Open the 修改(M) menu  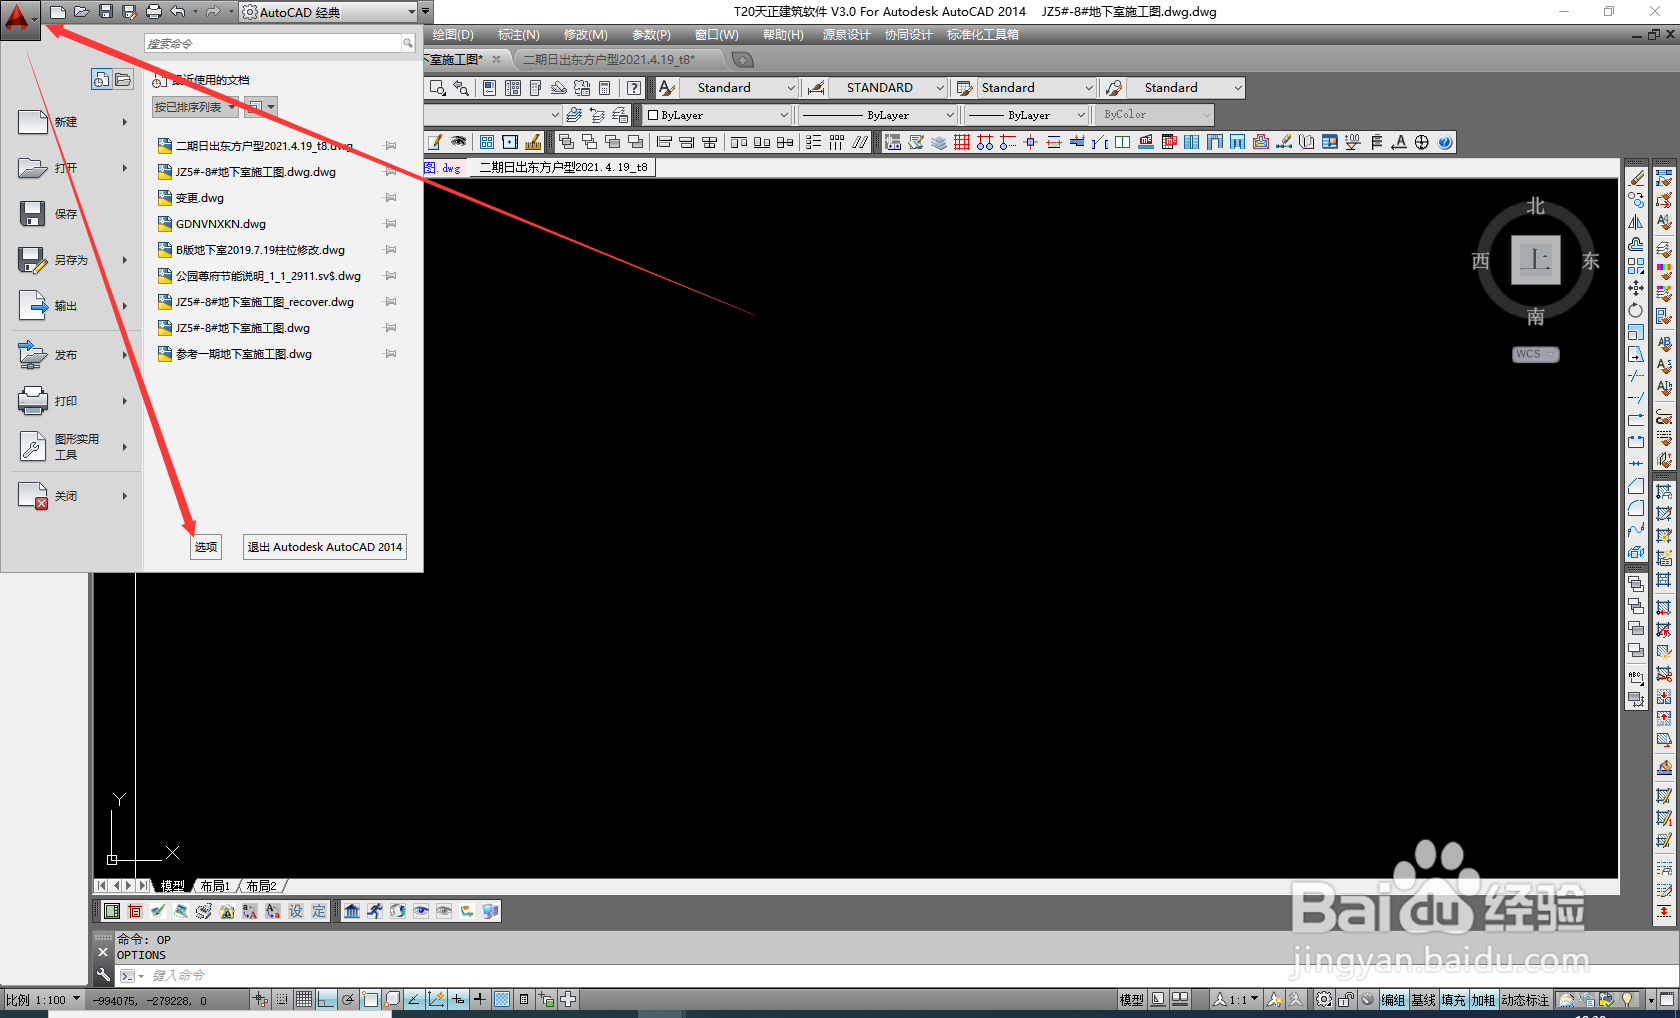[x=586, y=35]
